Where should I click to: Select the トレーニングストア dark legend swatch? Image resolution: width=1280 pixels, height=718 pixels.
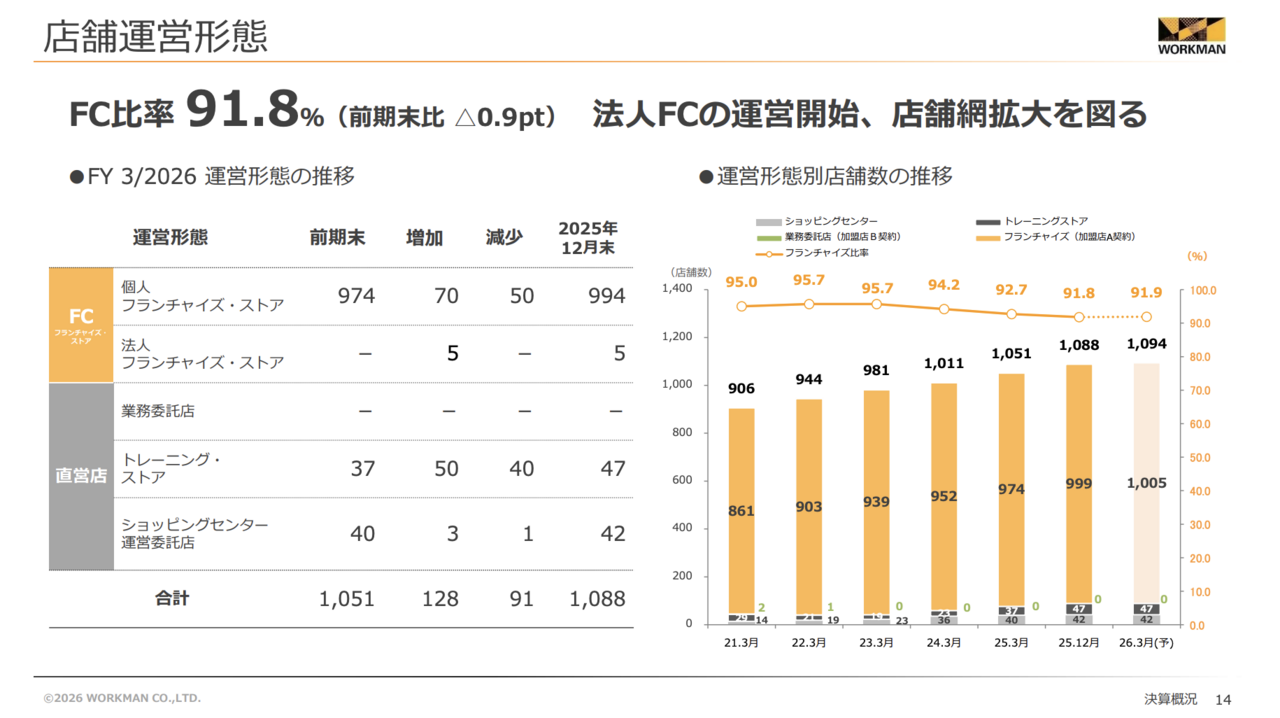pyautogui.click(x=988, y=221)
